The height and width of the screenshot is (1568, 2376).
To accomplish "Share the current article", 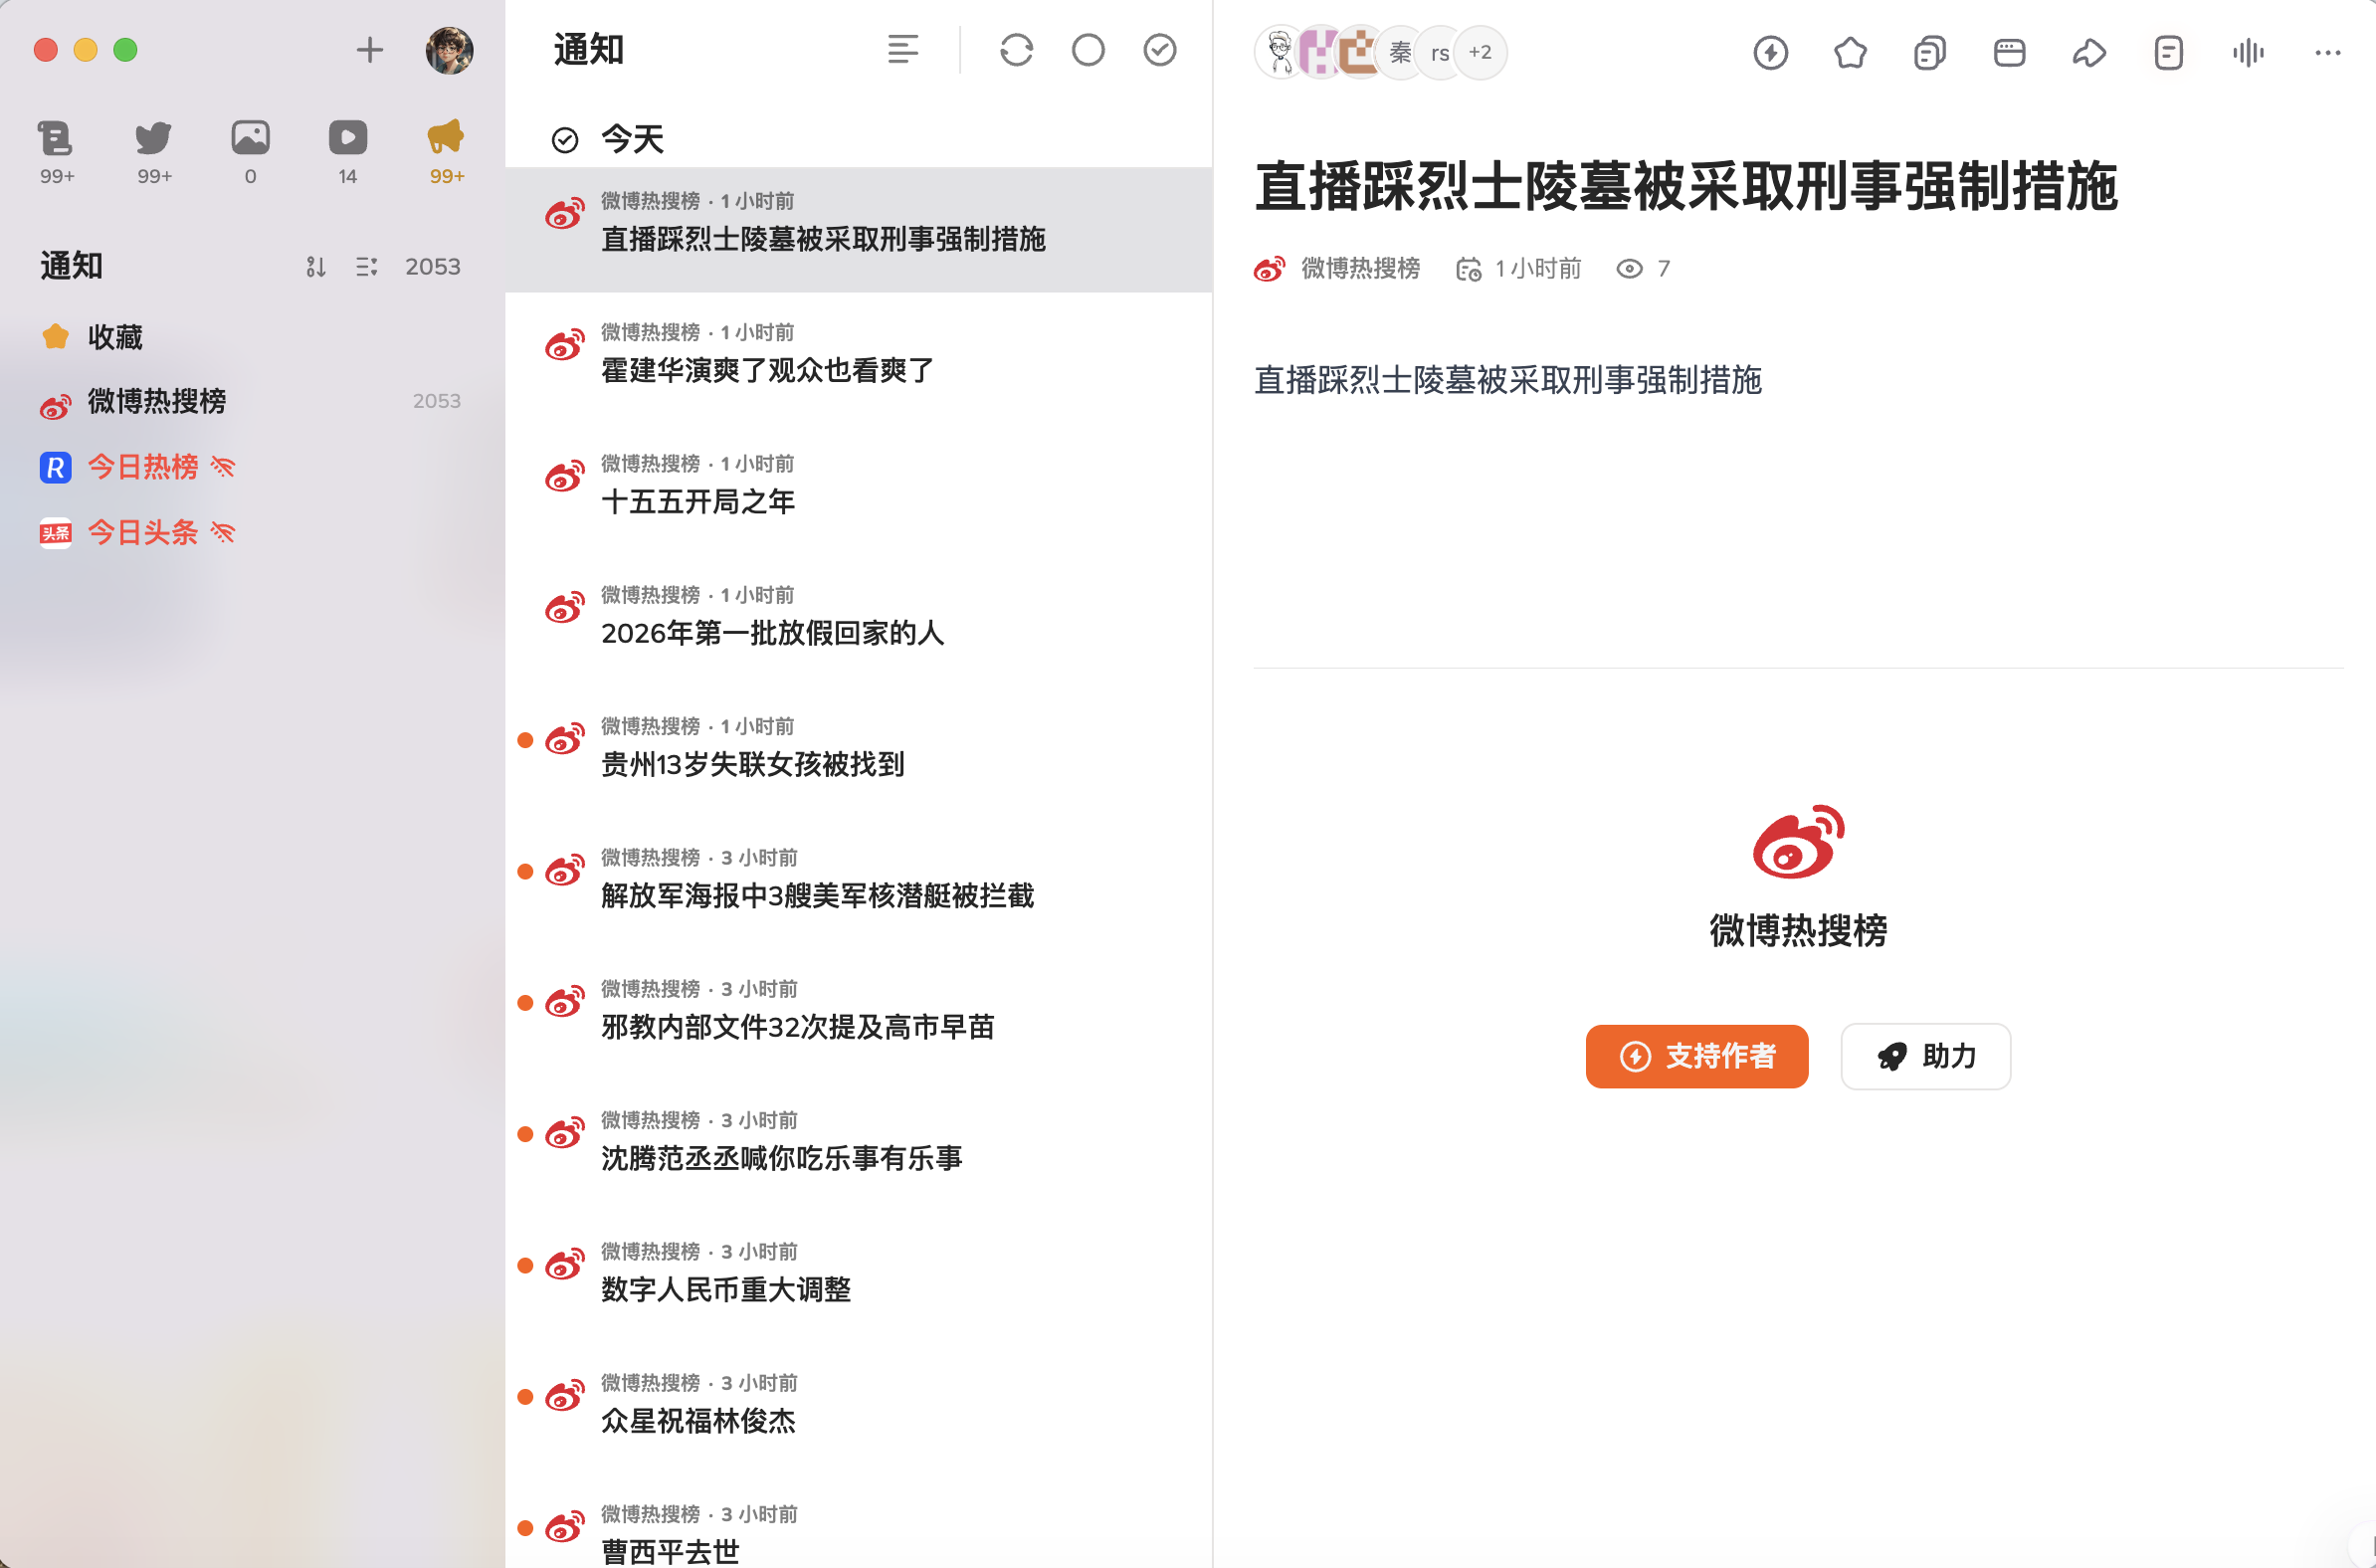I will click(x=2088, y=52).
